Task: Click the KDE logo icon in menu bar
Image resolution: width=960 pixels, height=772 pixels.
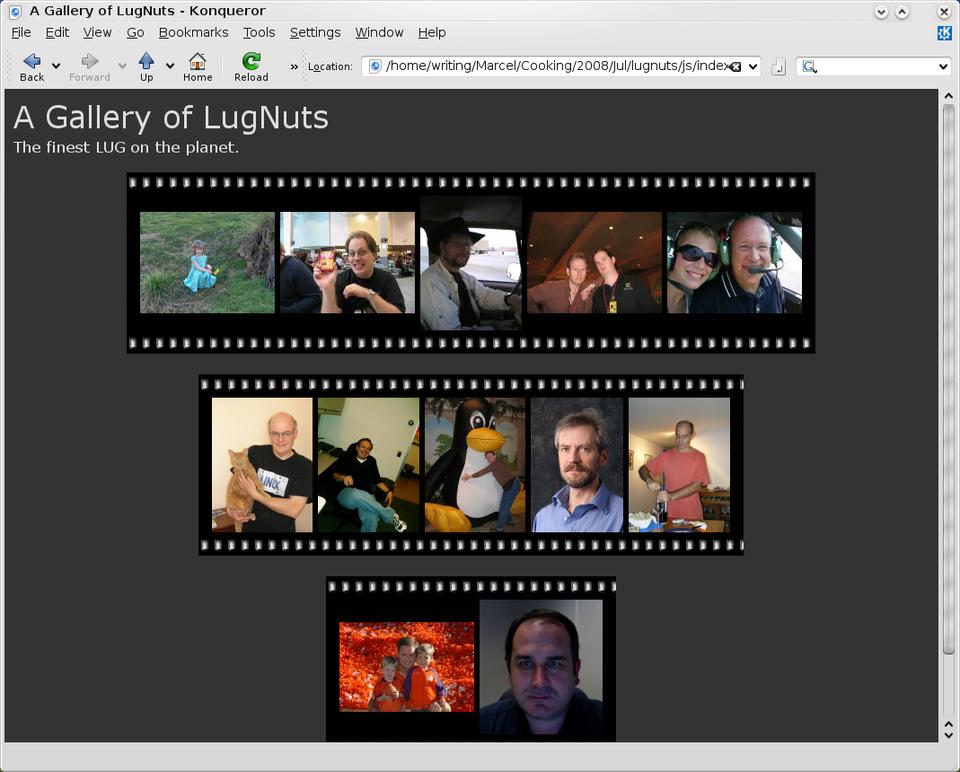Action: click(x=944, y=33)
